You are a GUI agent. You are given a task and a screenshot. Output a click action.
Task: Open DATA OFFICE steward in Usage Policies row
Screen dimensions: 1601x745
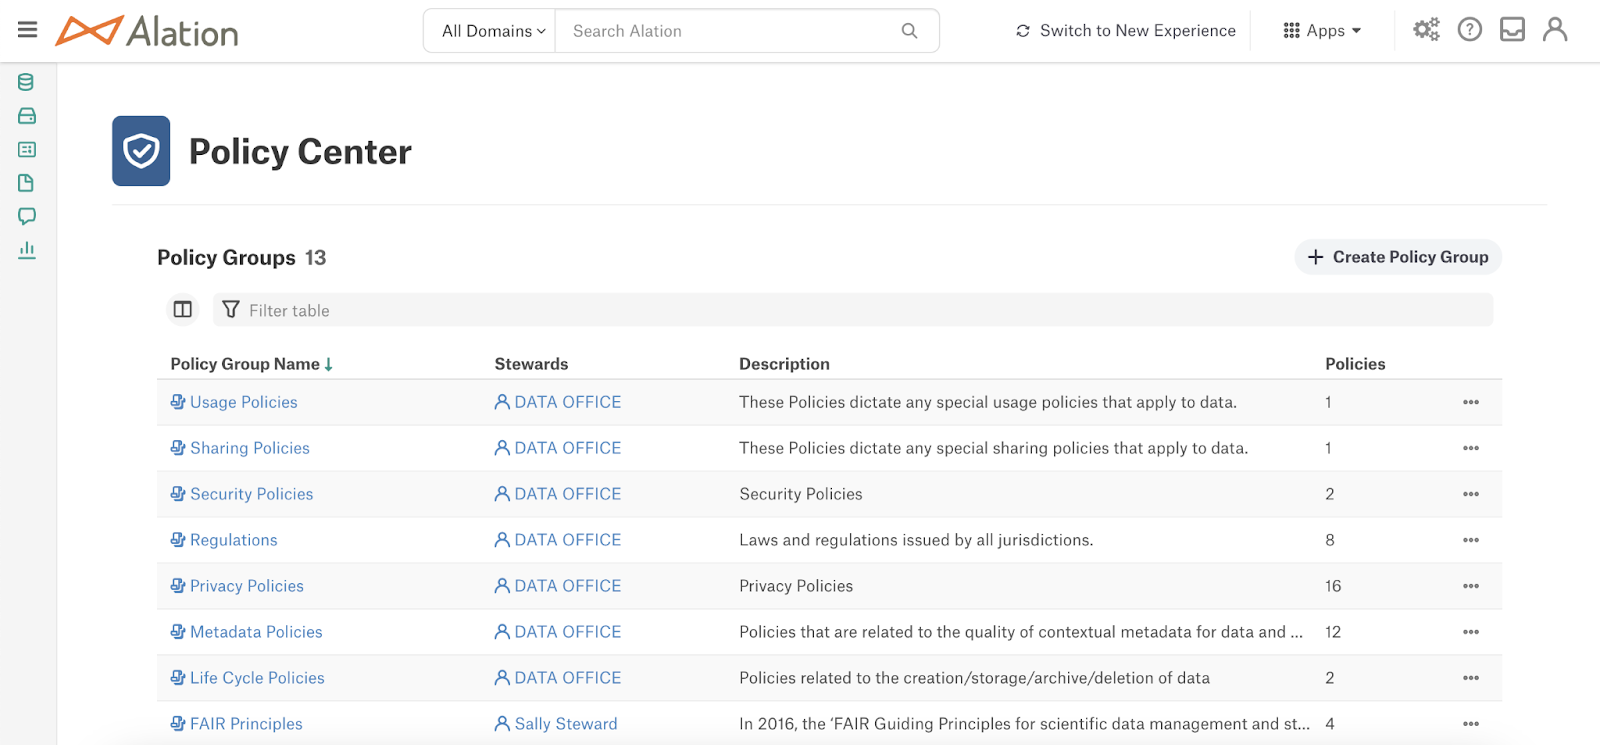558,402
